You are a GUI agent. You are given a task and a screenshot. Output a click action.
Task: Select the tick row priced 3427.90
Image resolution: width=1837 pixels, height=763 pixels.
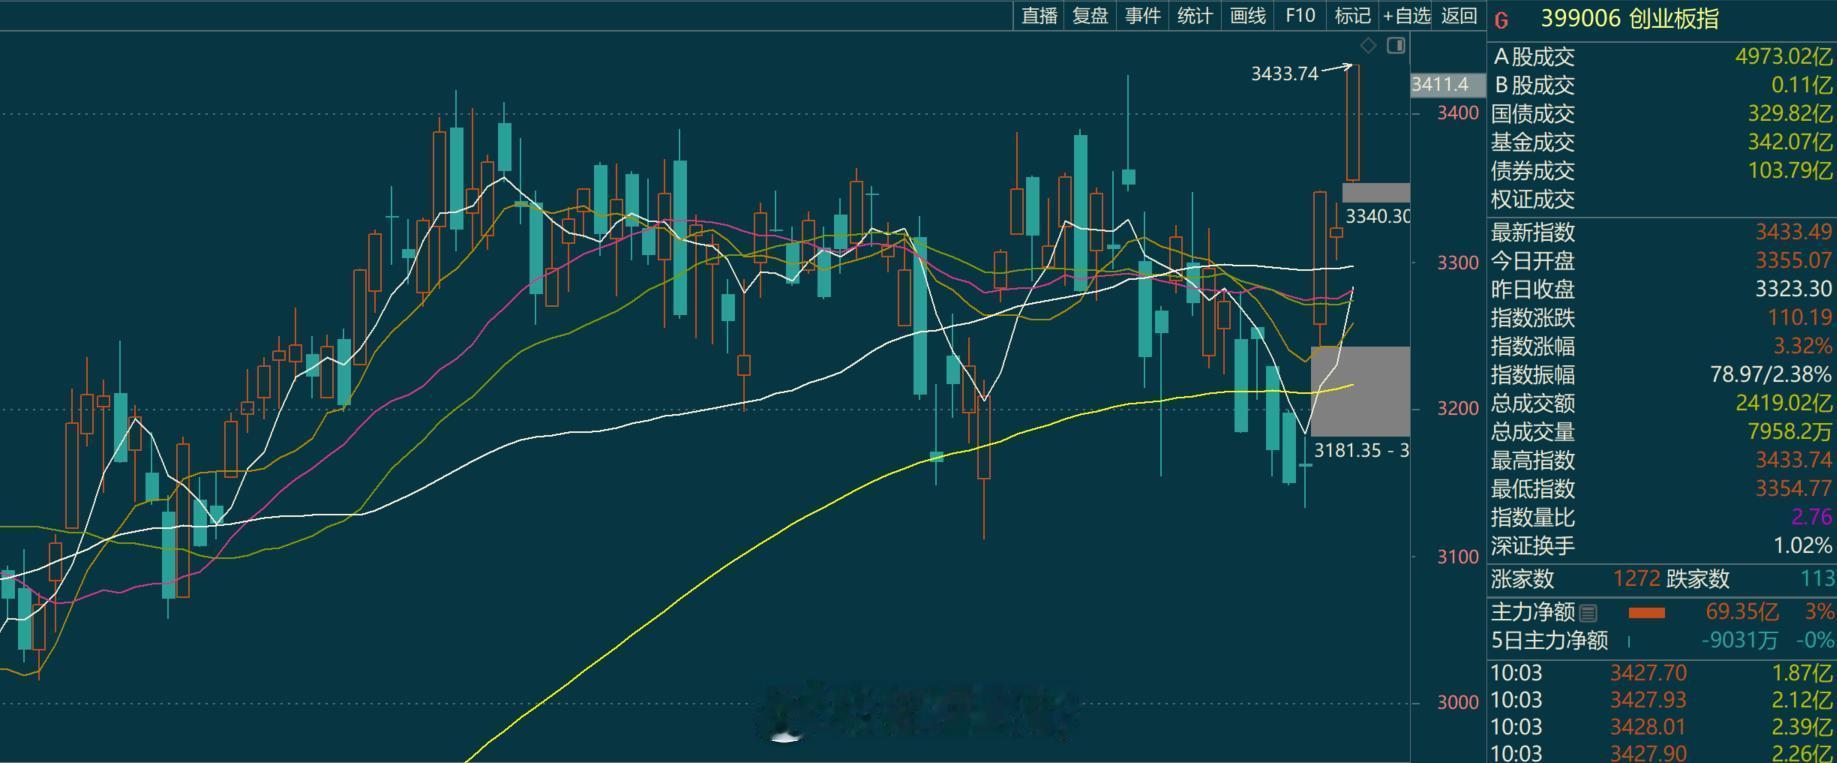(1662, 753)
